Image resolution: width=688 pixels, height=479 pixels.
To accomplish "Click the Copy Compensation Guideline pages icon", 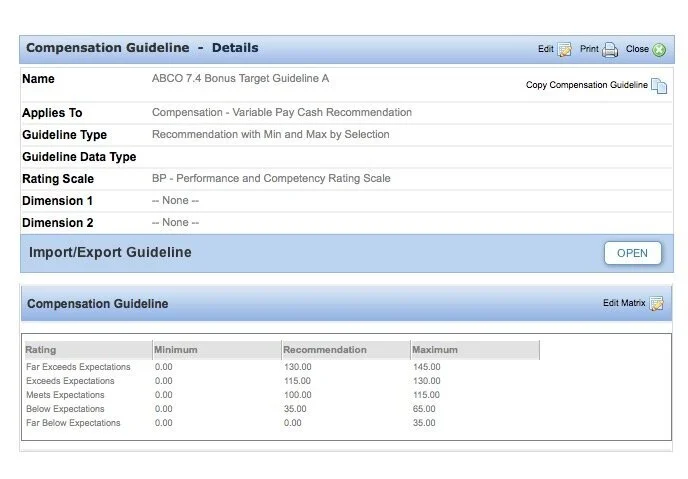I will pos(659,86).
